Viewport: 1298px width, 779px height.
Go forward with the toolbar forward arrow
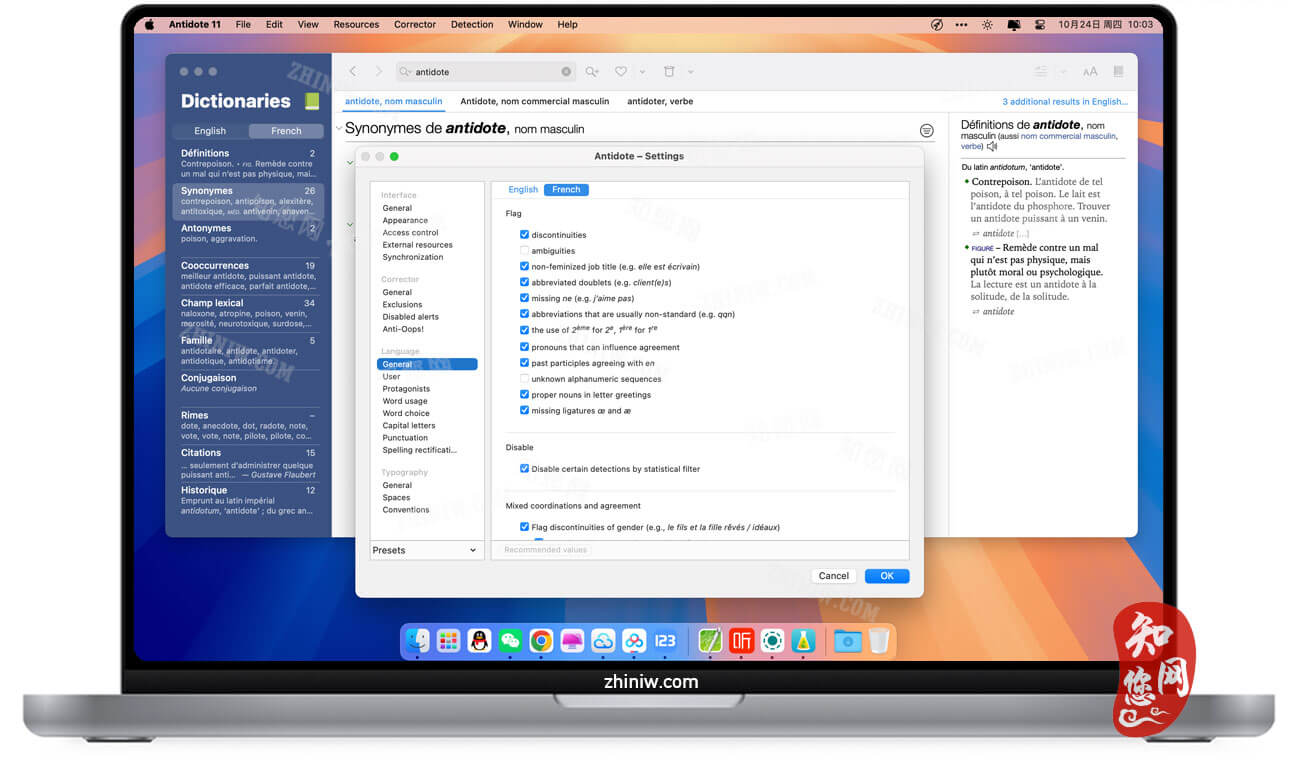pos(378,71)
